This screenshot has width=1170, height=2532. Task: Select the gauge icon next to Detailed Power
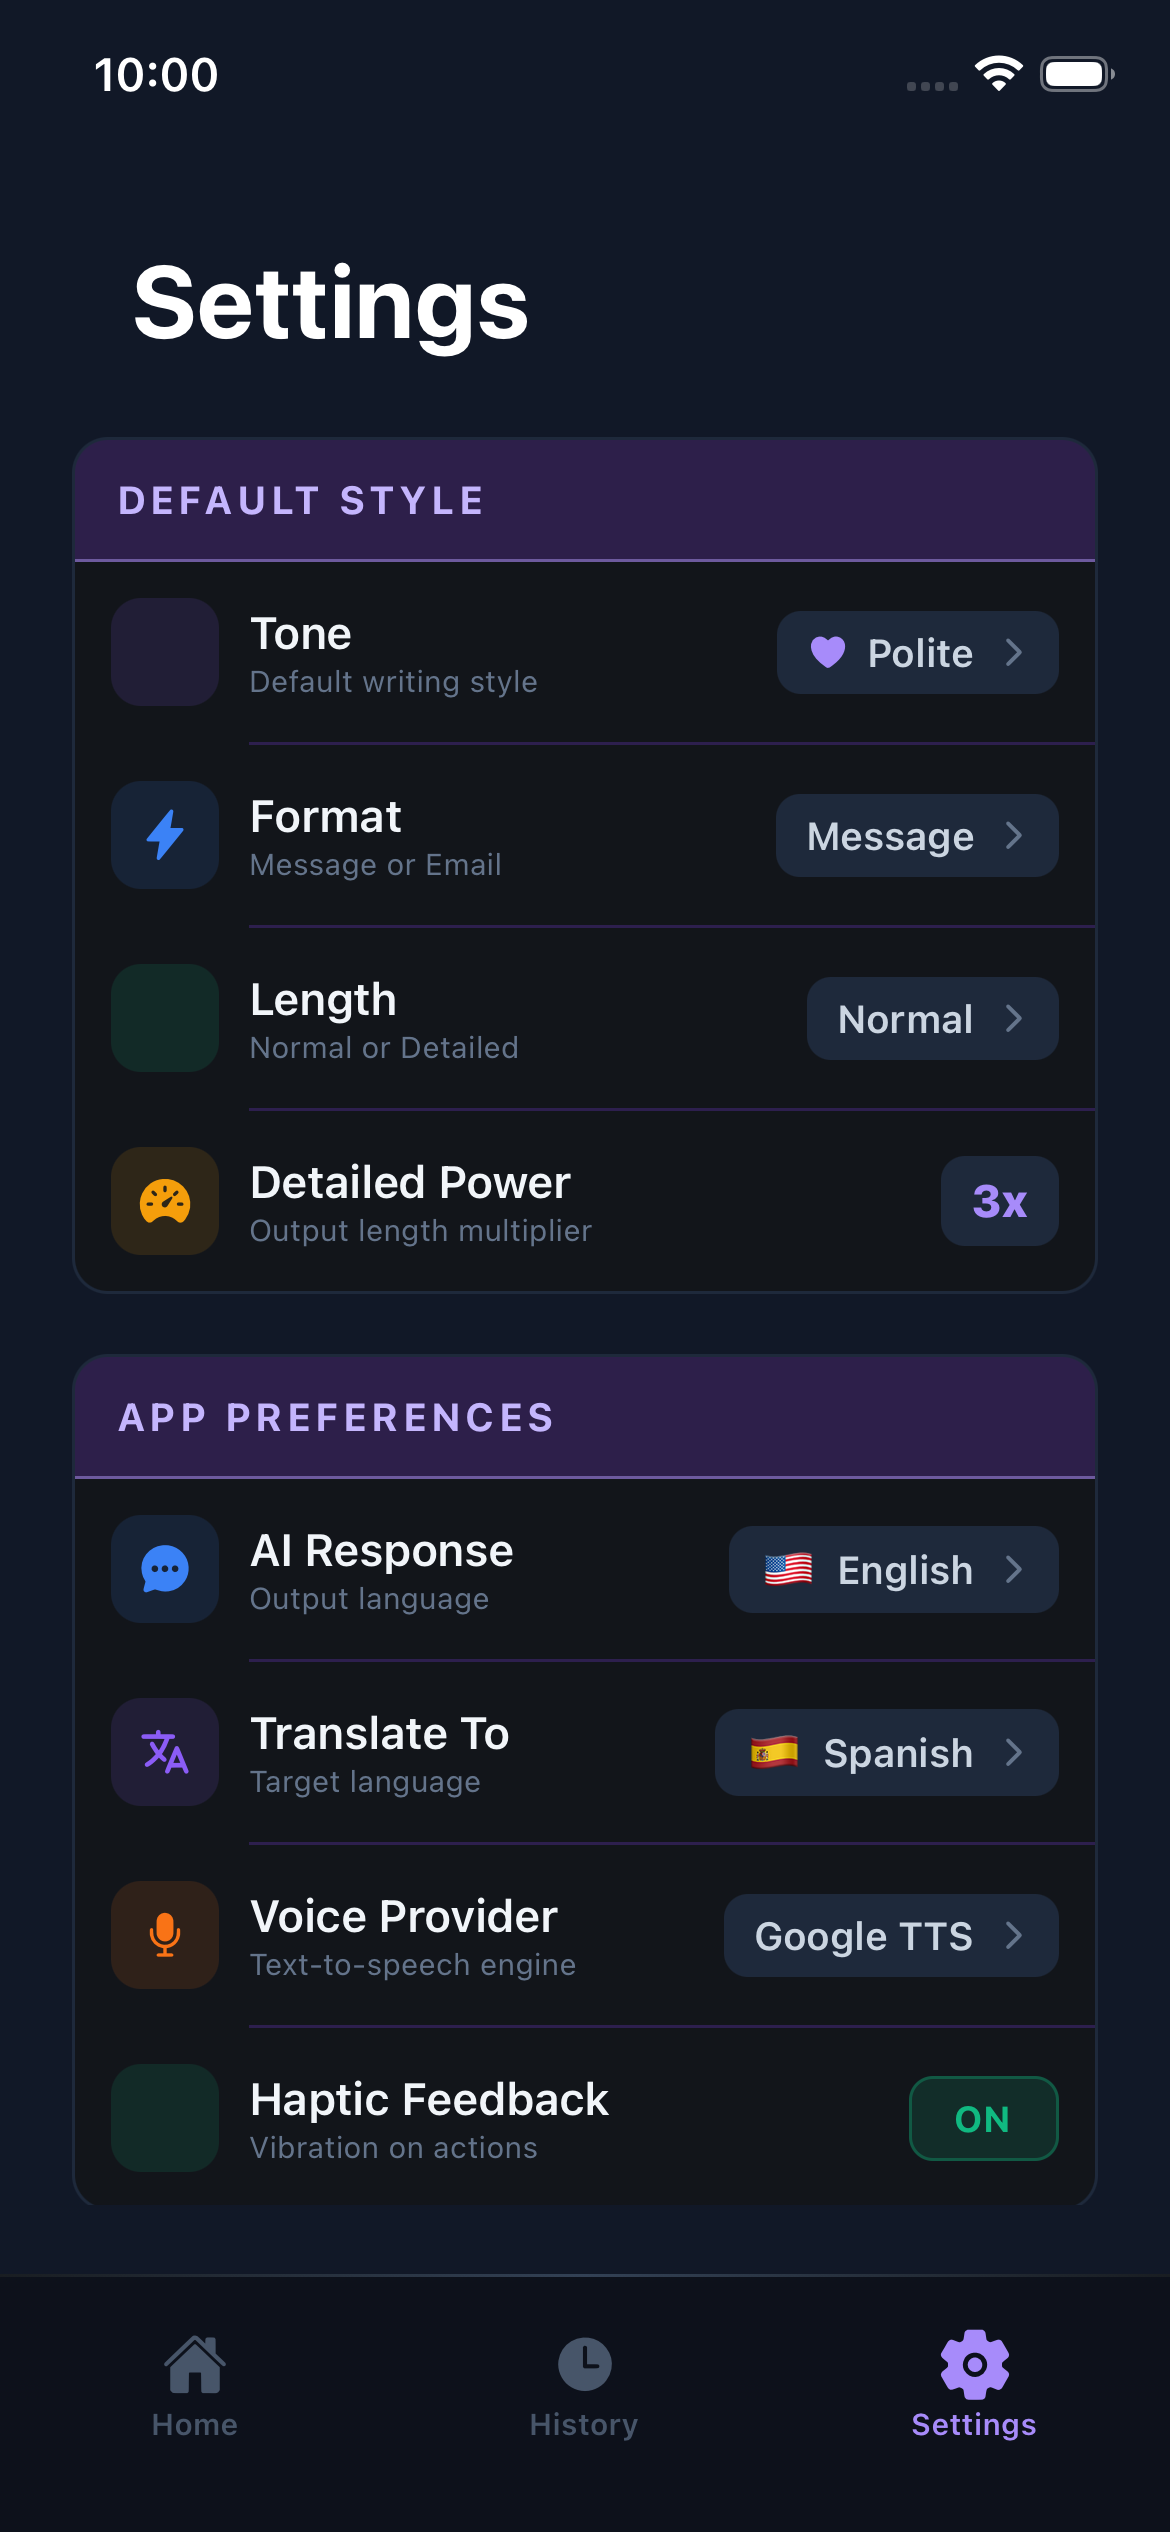[x=164, y=1202]
